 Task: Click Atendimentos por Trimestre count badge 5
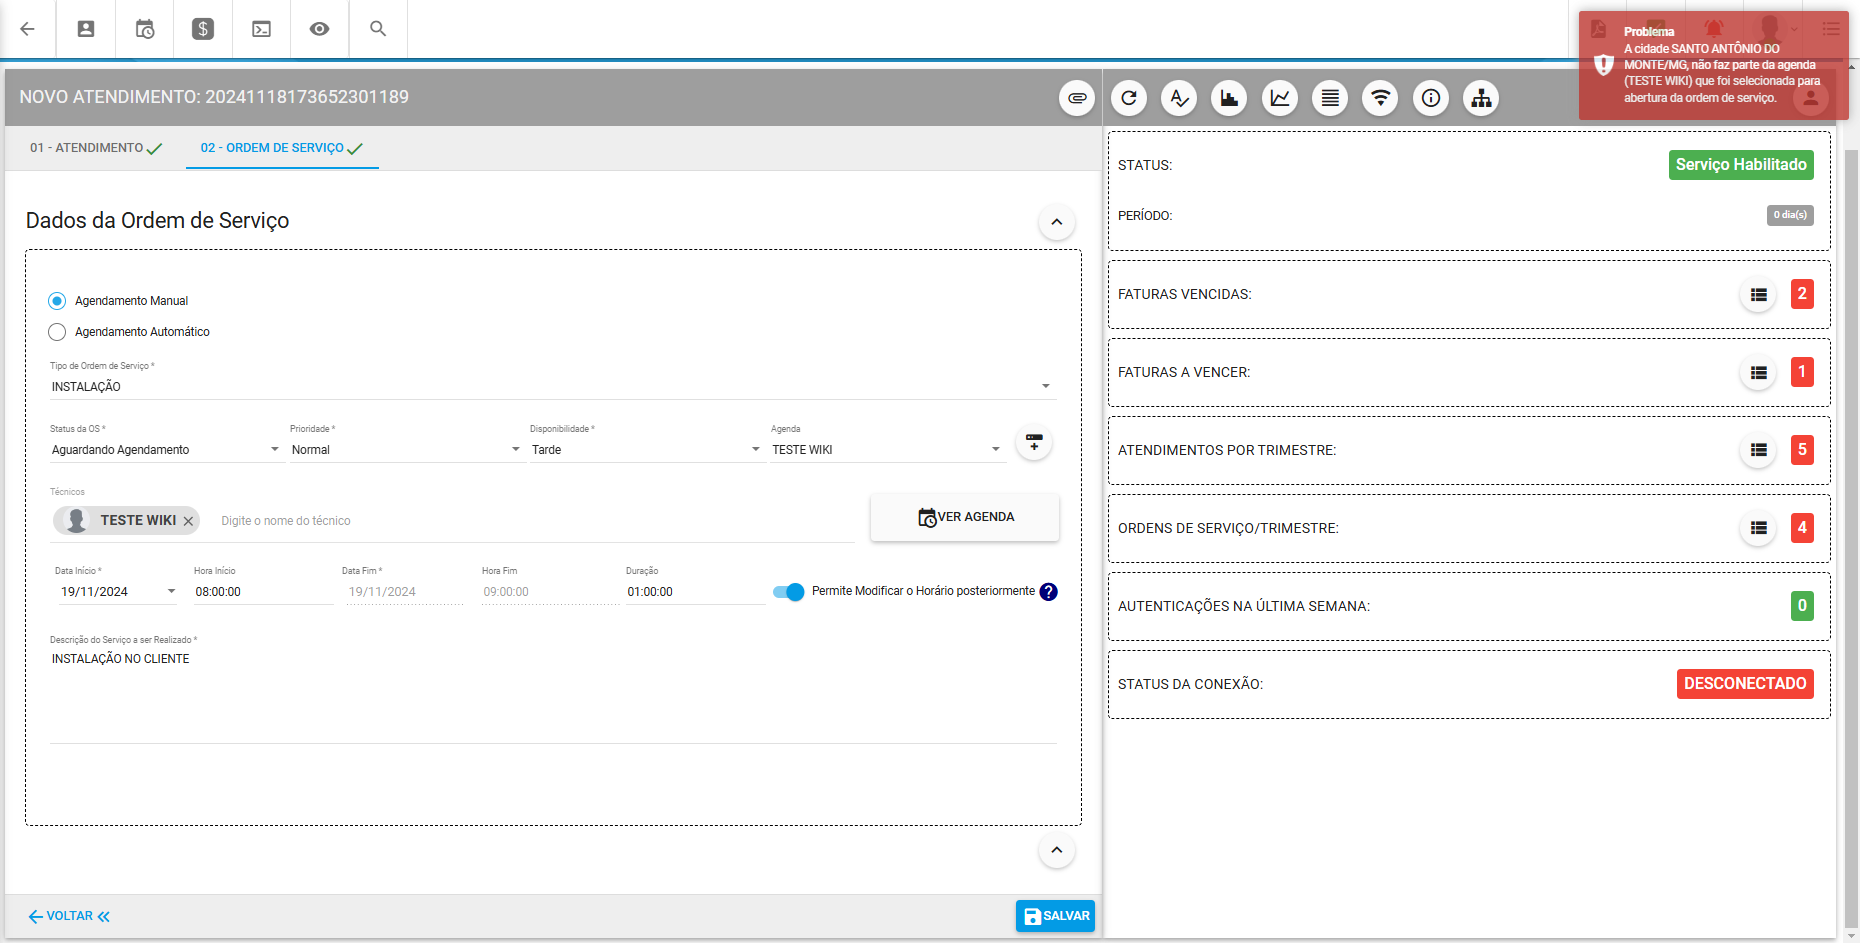coord(1802,450)
